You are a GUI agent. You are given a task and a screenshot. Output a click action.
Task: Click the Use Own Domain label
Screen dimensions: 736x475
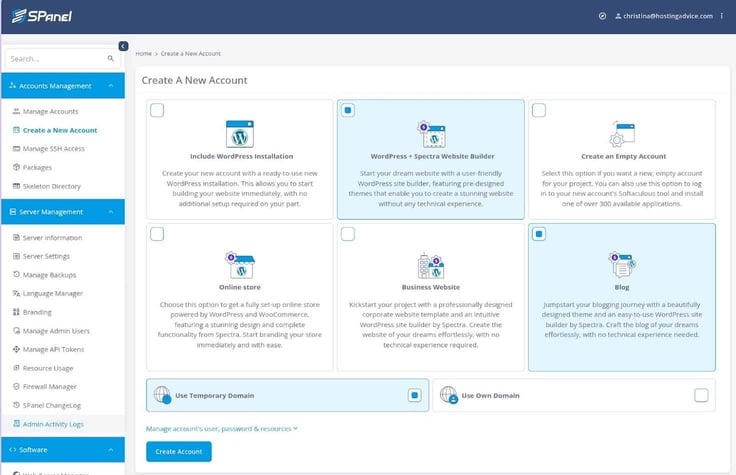click(x=491, y=395)
